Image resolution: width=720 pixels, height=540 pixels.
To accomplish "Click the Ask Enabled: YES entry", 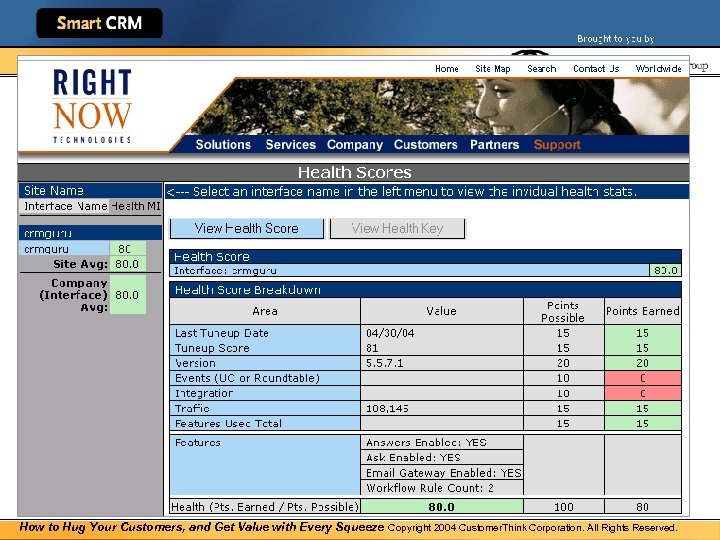I will (x=442, y=457).
